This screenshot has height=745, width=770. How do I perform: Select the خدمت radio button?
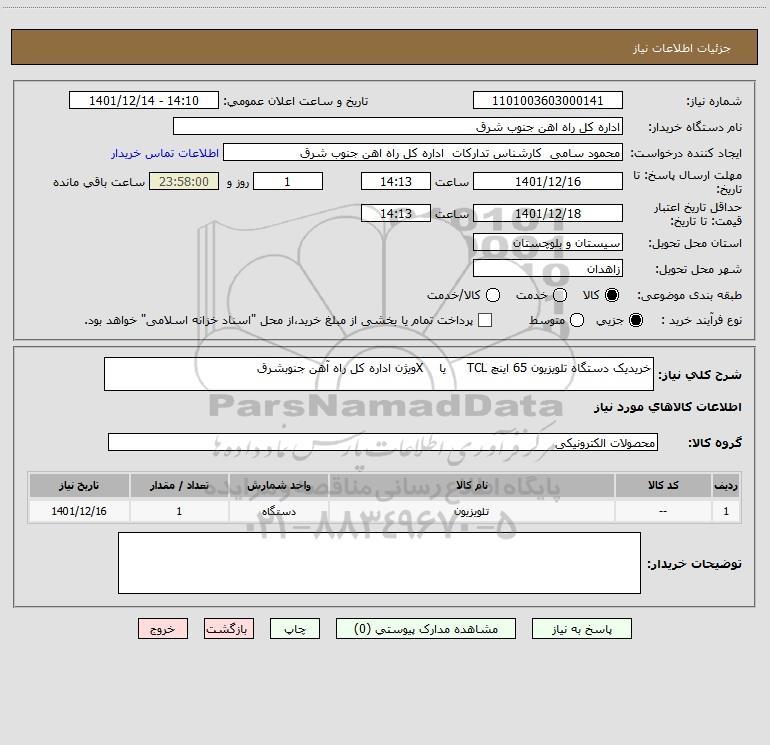point(560,295)
